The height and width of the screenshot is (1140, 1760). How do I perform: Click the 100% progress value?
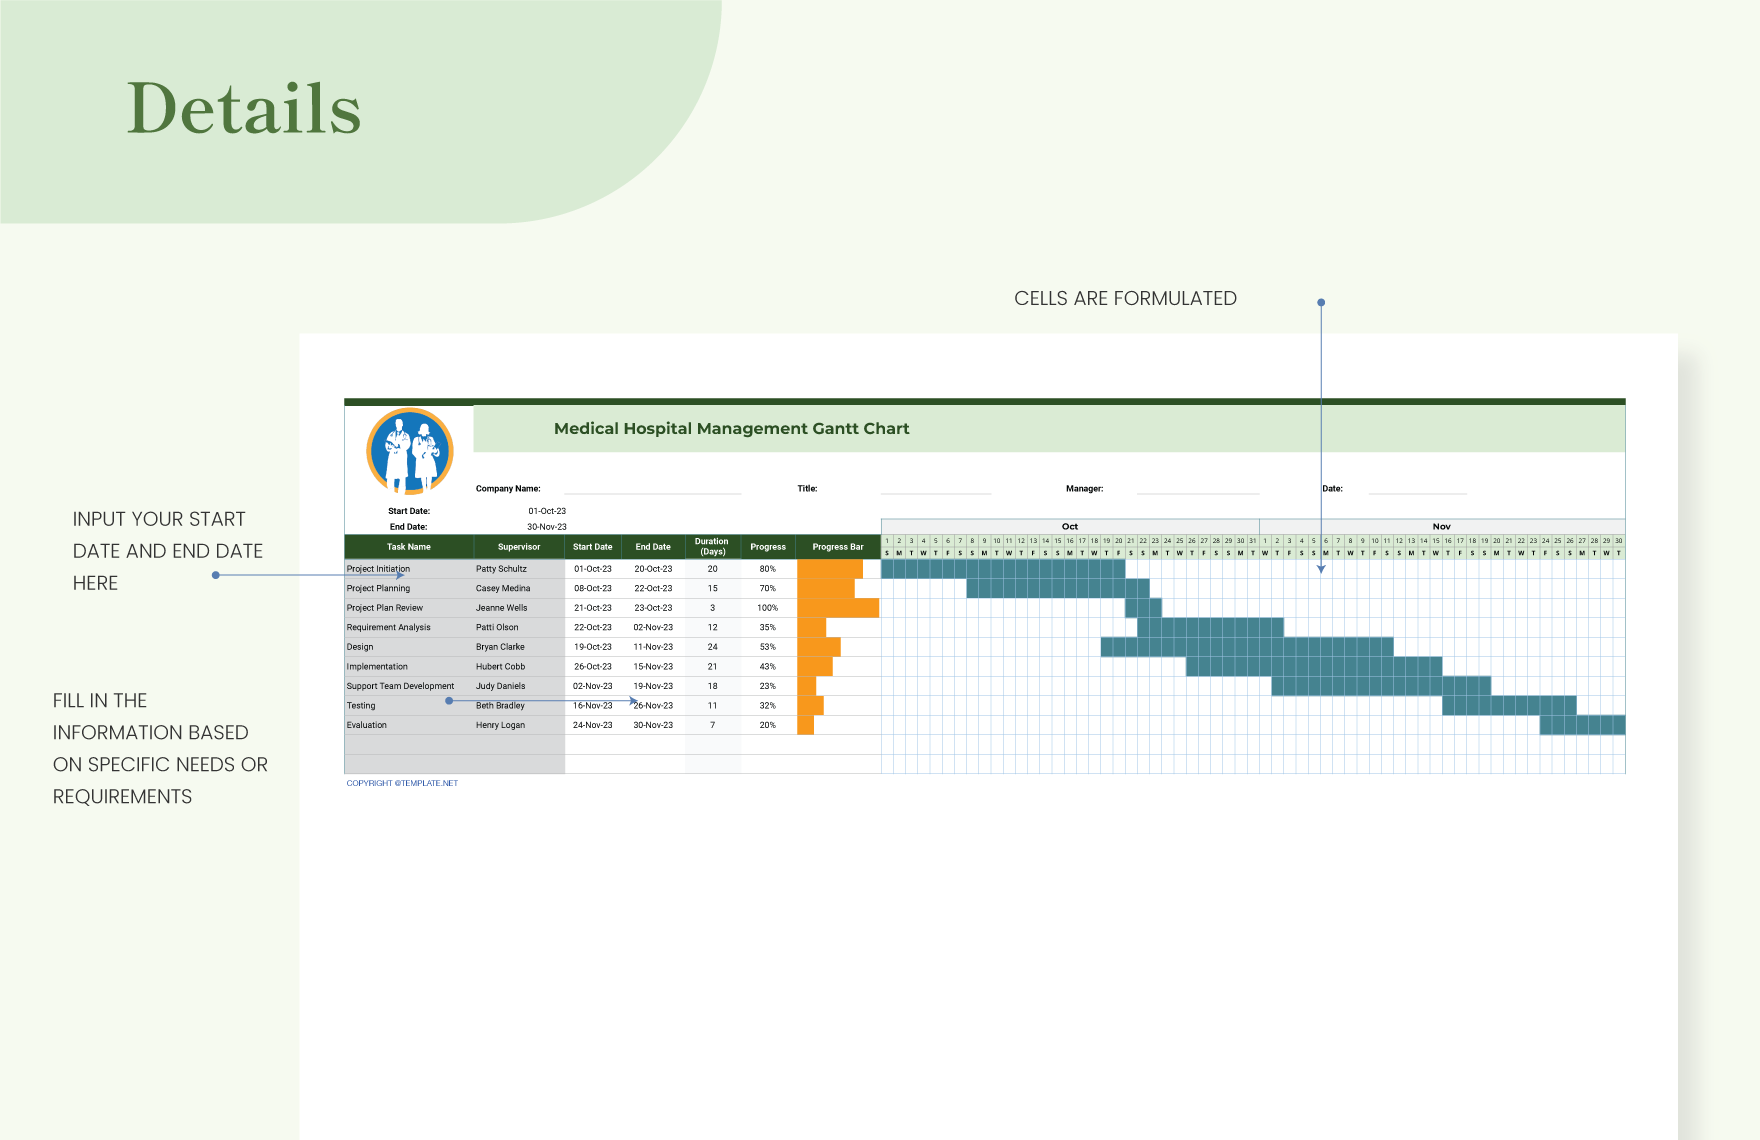pyautogui.click(x=768, y=608)
